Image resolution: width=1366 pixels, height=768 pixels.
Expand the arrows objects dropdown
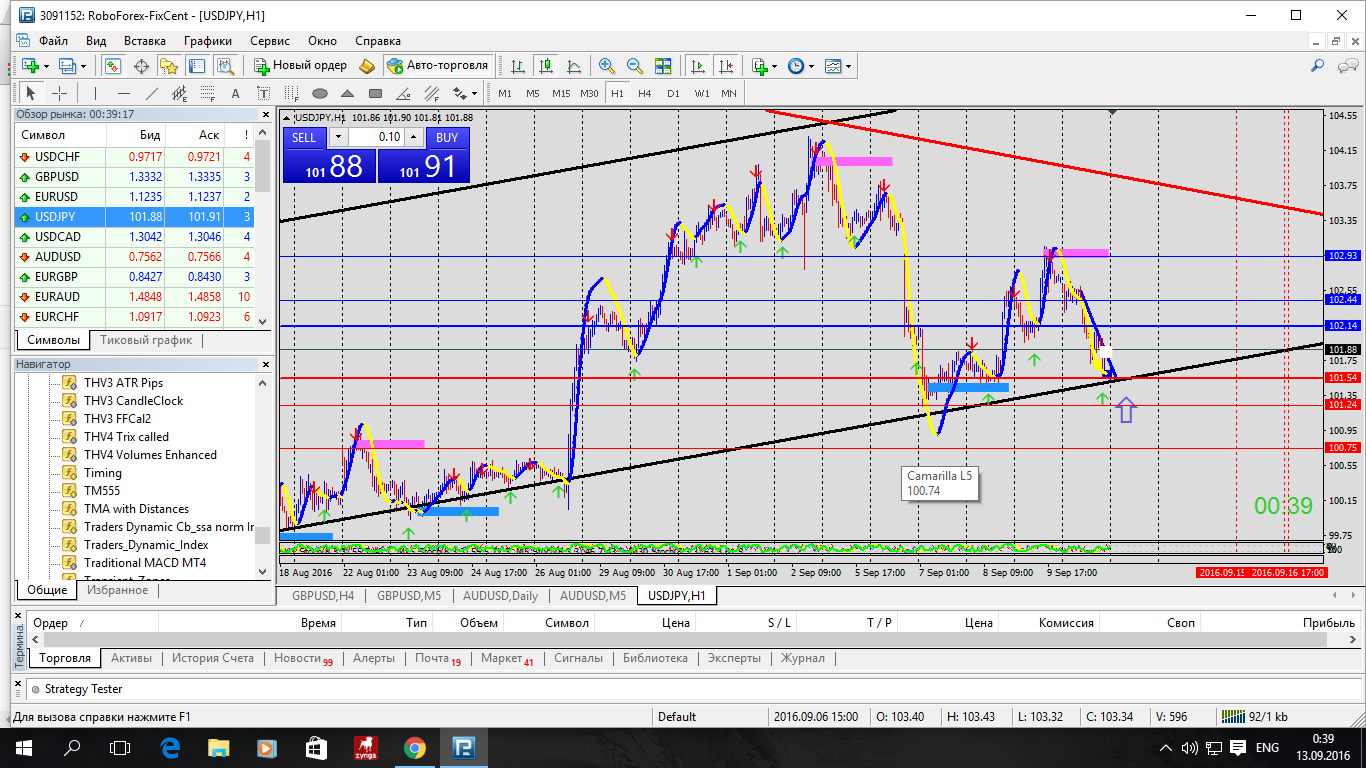click(x=465, y=94)
